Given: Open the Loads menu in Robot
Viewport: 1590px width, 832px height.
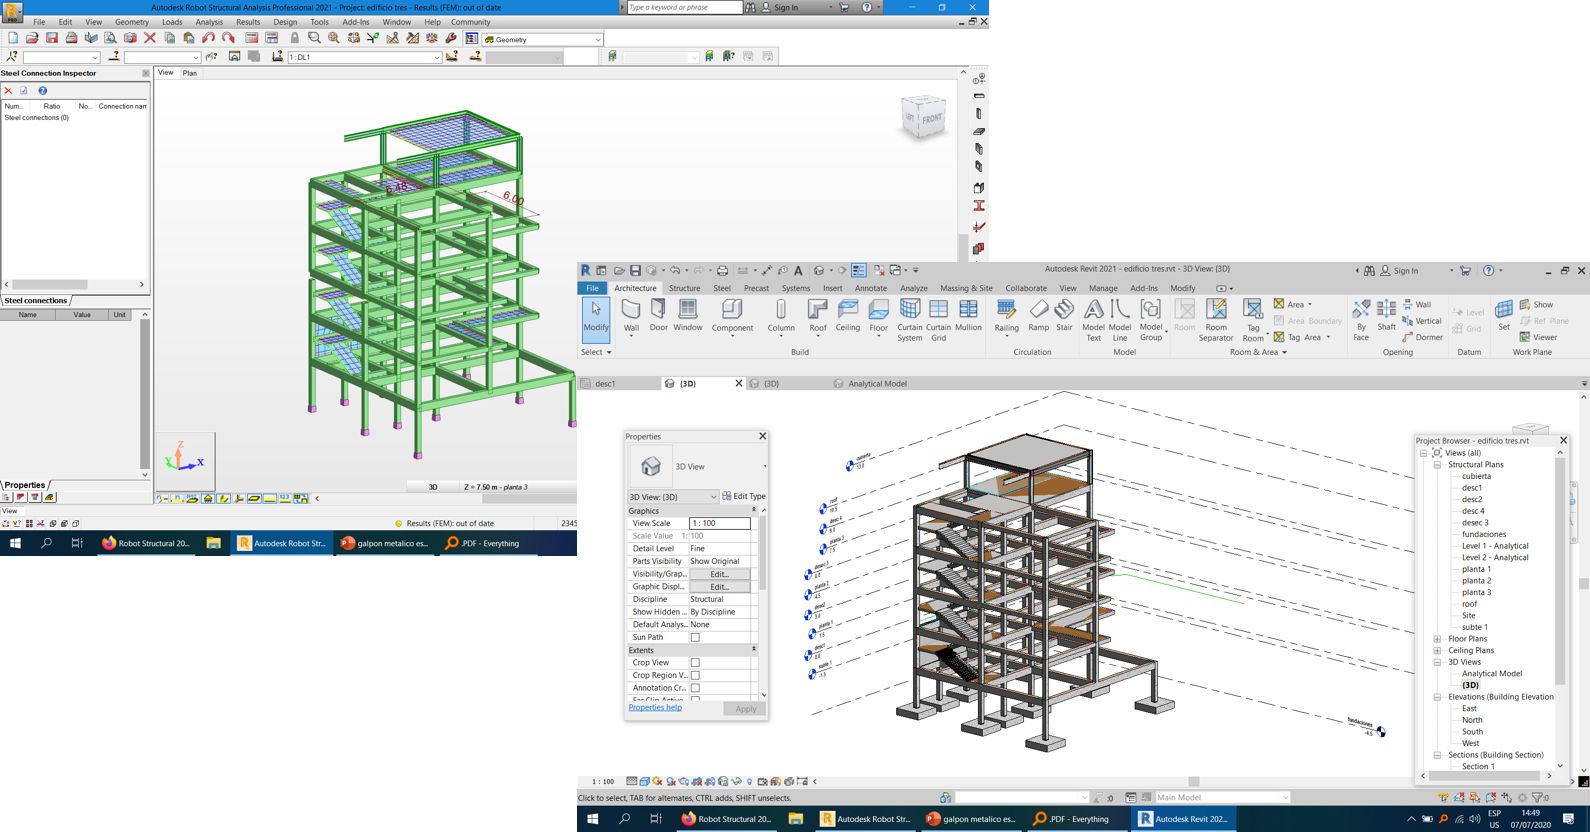Looking at the screenshot, I should coord(172,21).
